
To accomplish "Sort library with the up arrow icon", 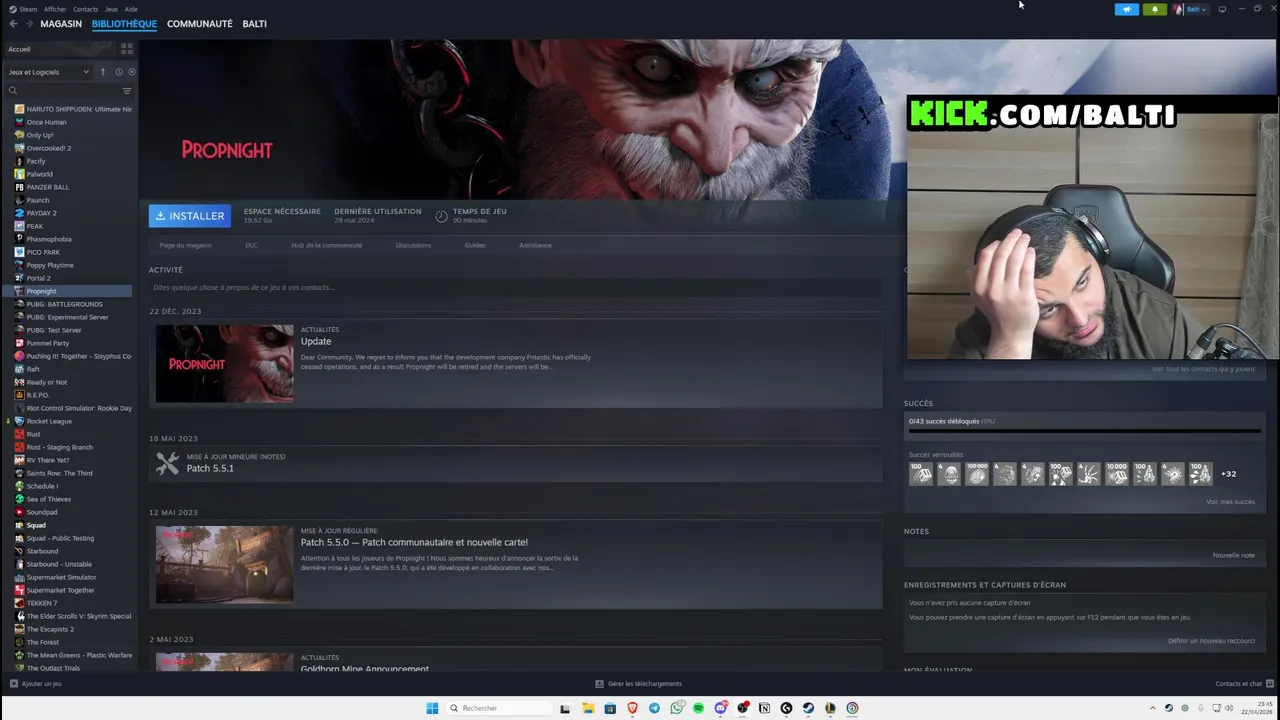I will (x=102, y=72).
